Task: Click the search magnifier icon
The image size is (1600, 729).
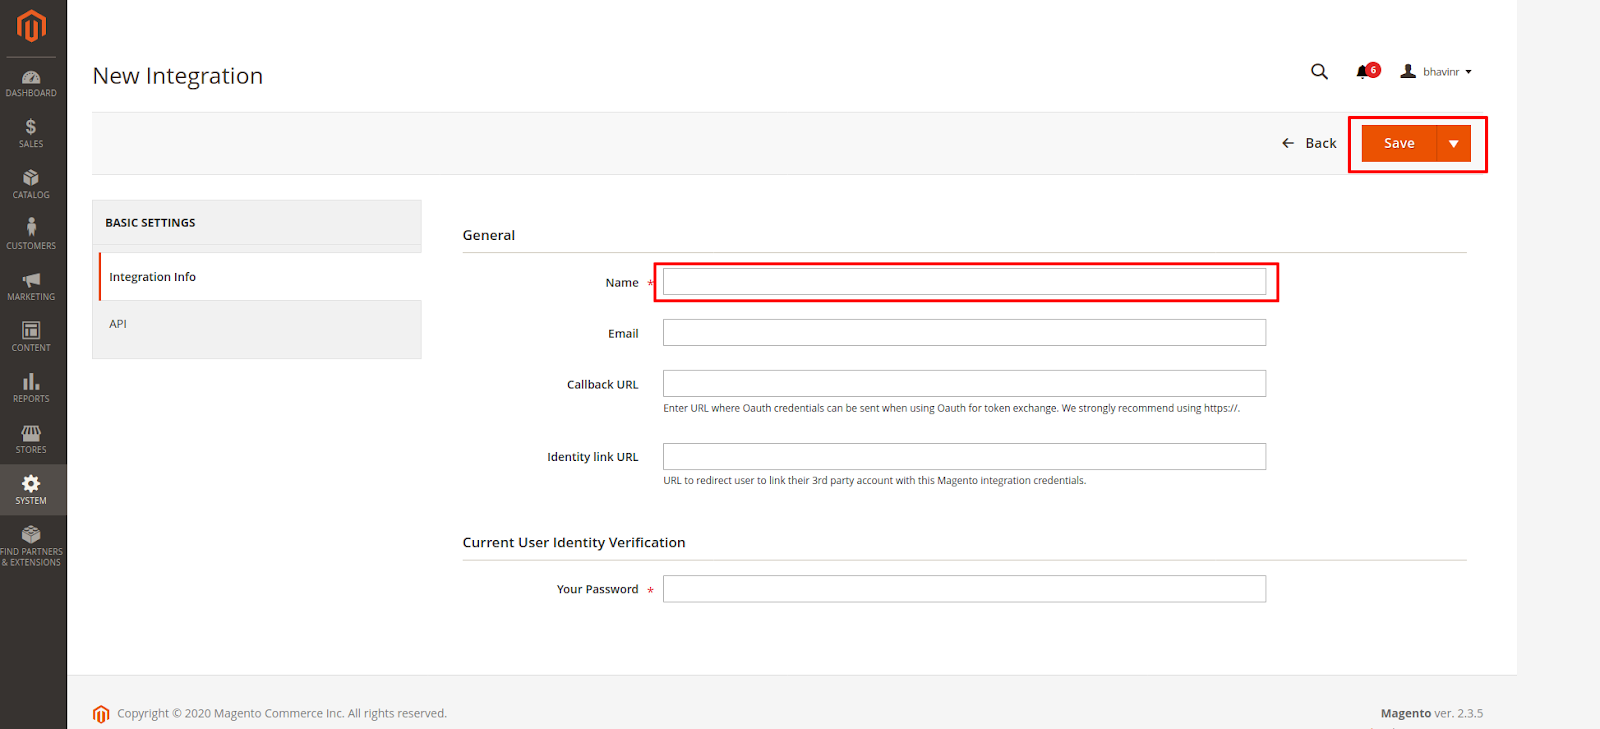Action: pyautogui.click(x=1320, y=72)
